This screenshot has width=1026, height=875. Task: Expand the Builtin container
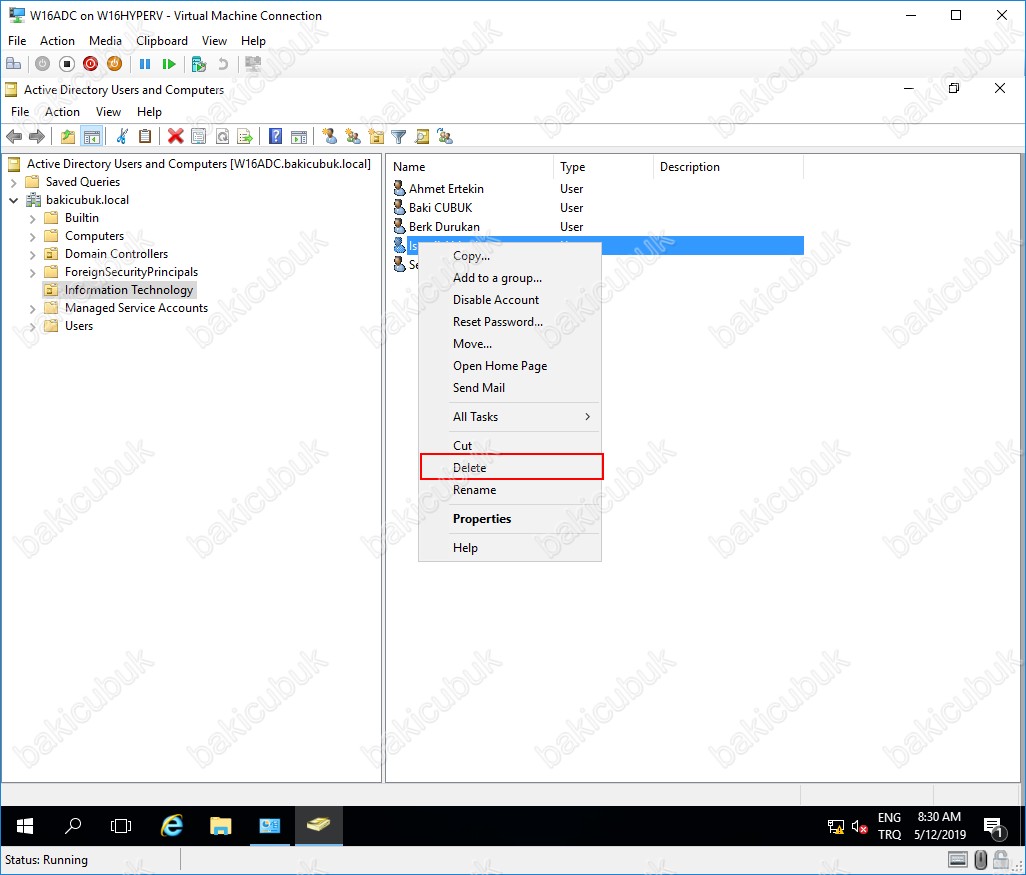pos(33,219)
